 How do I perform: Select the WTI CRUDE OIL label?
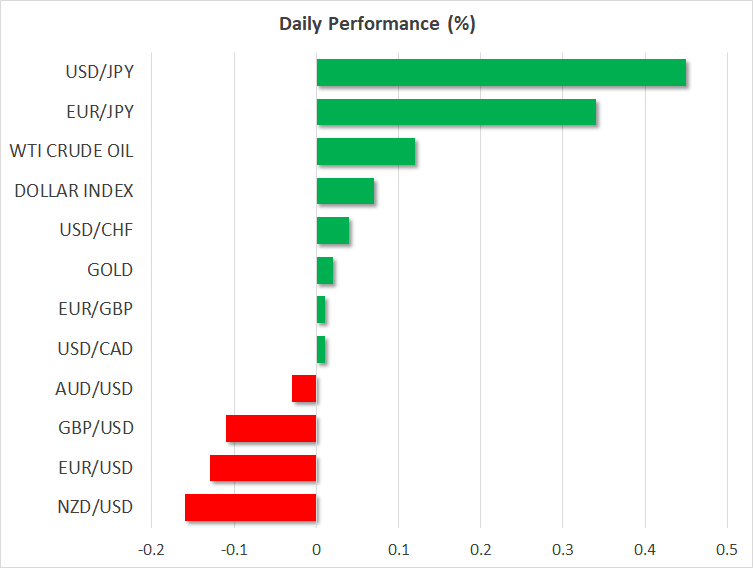pyautogui.click(x=71, y=152)
